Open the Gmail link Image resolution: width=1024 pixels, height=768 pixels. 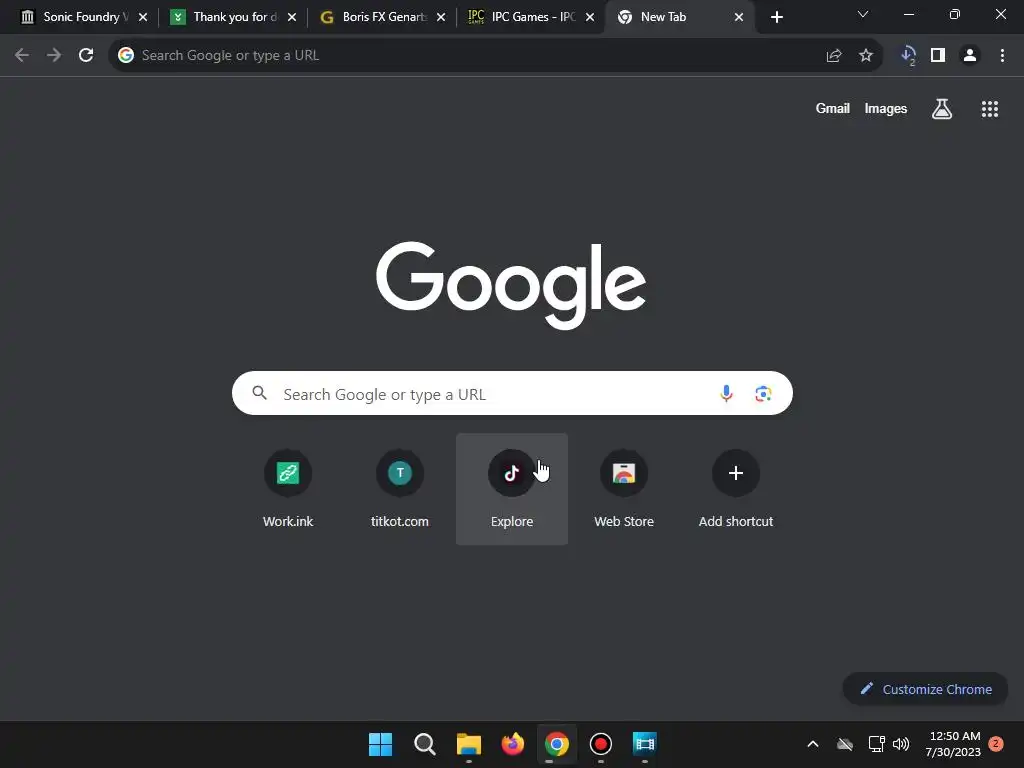pyautogui.click(x=833, y=108)
